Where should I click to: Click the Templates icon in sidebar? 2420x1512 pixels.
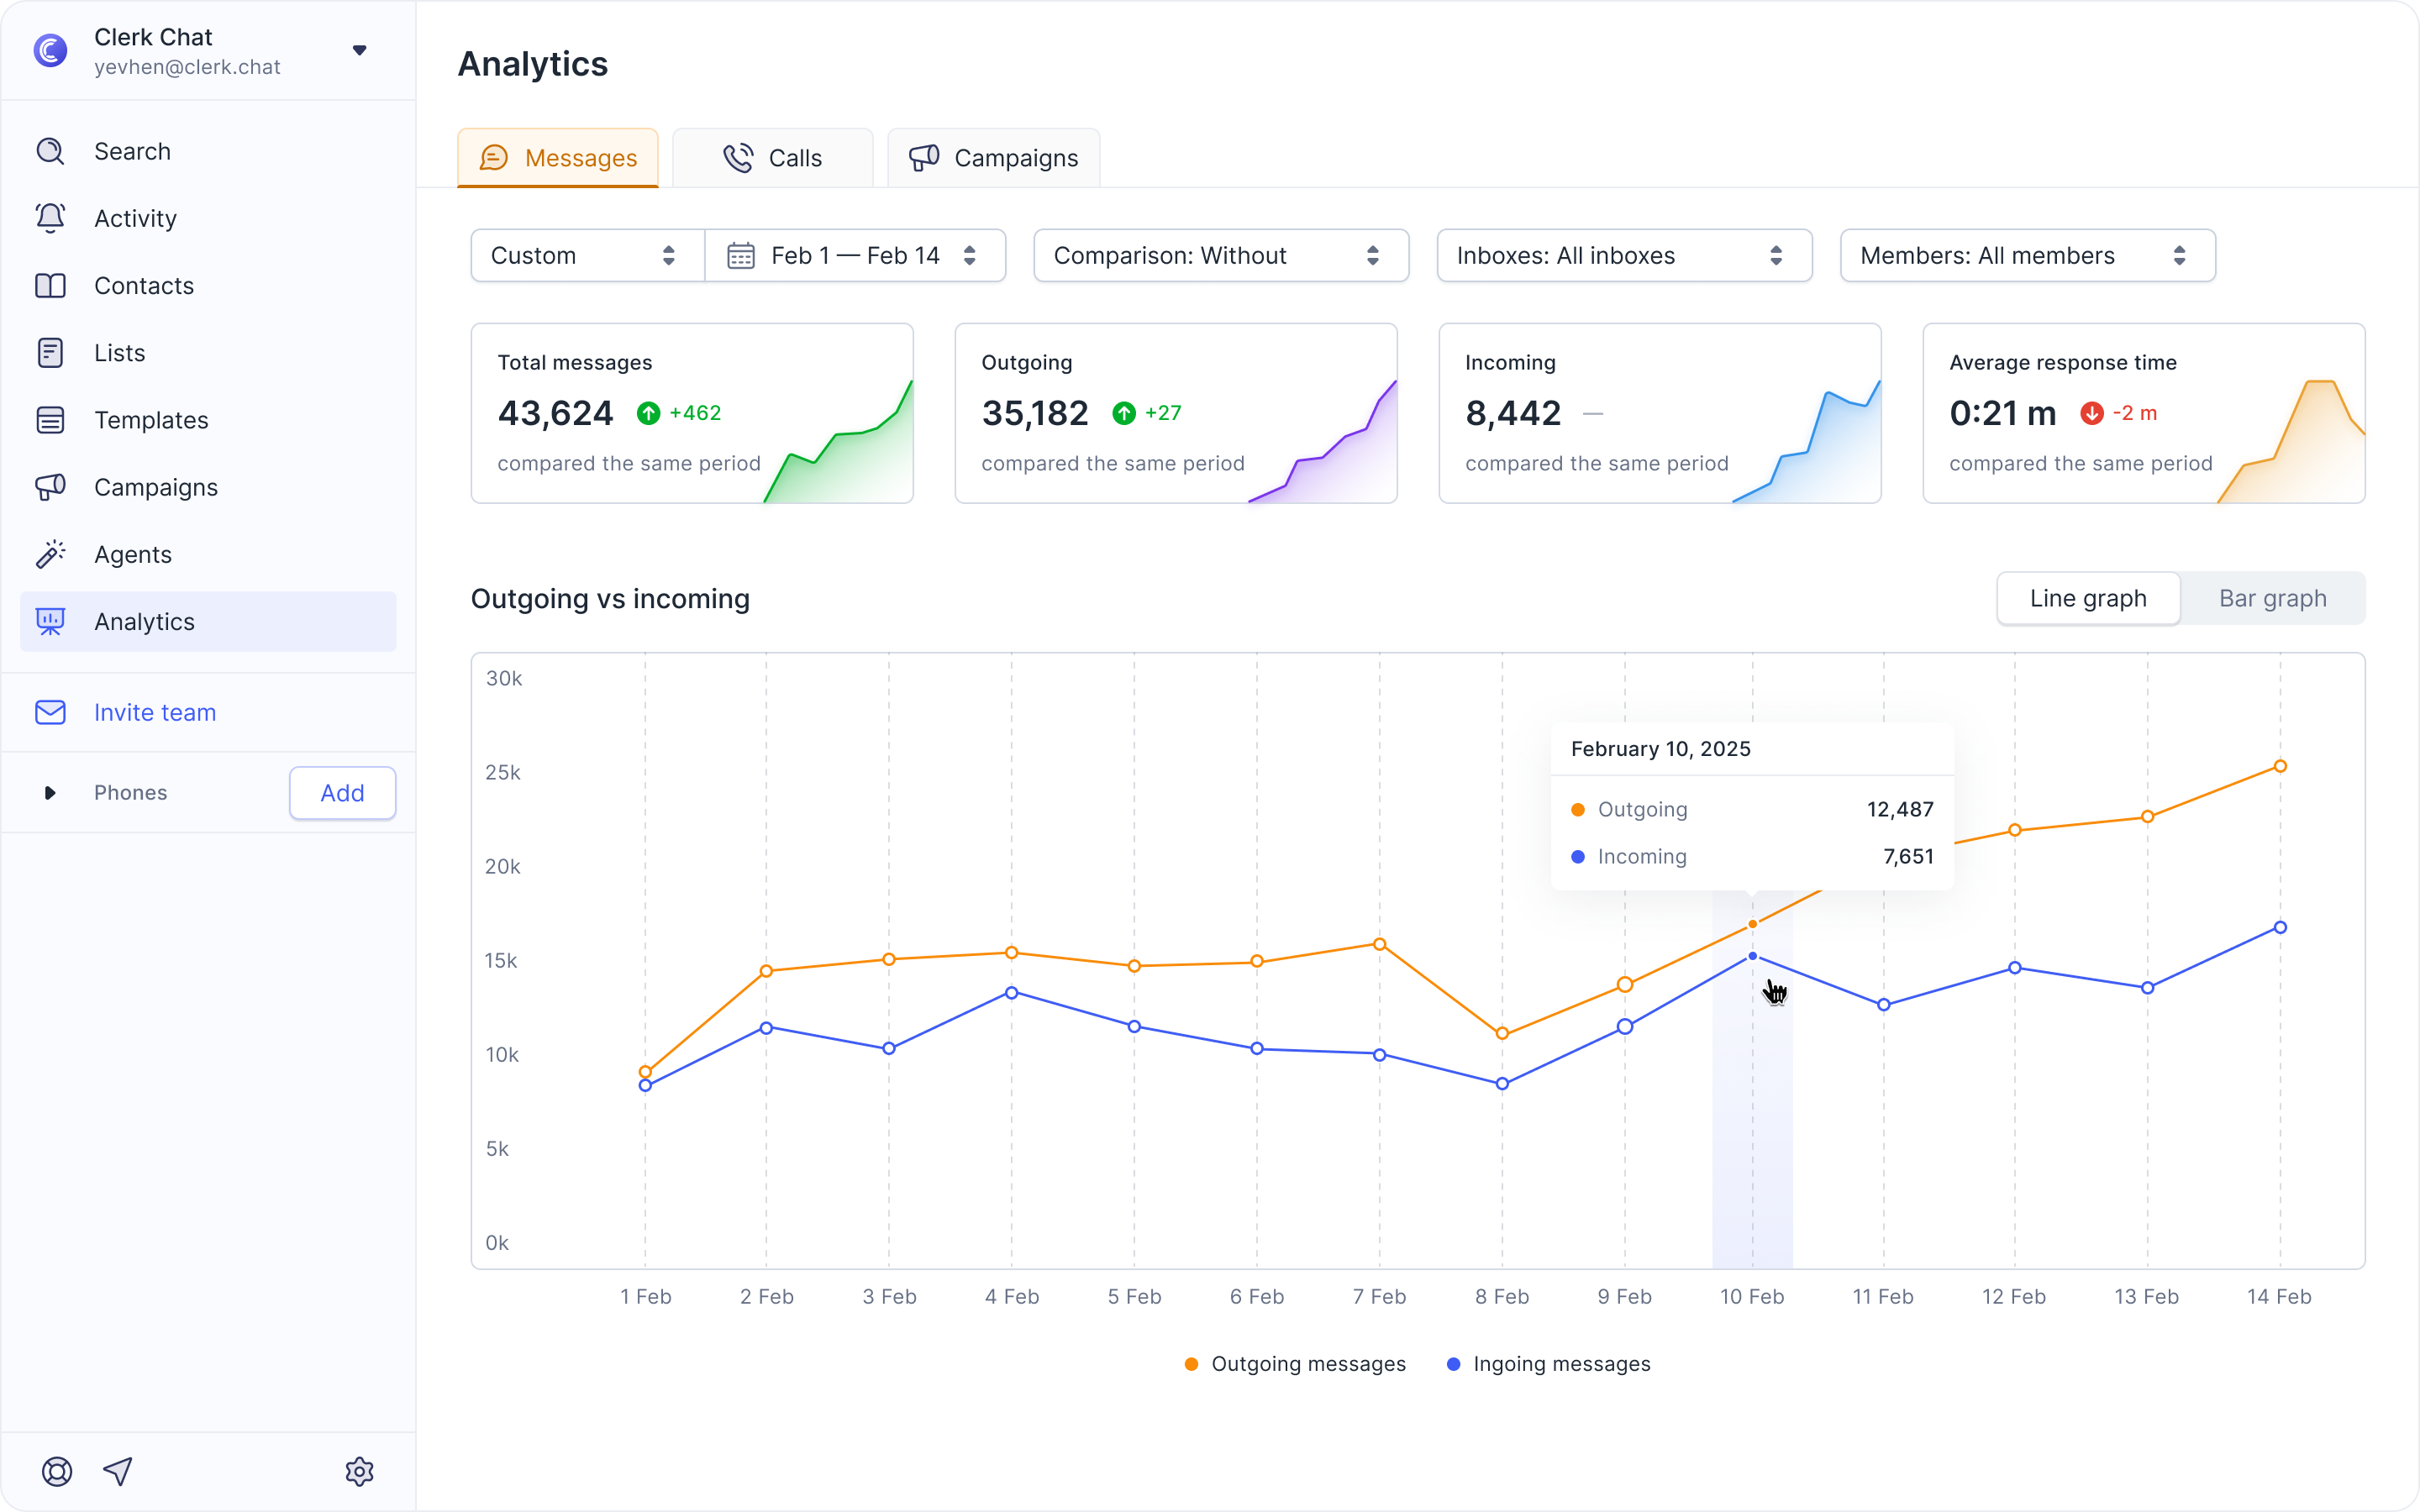click(50, 420)
